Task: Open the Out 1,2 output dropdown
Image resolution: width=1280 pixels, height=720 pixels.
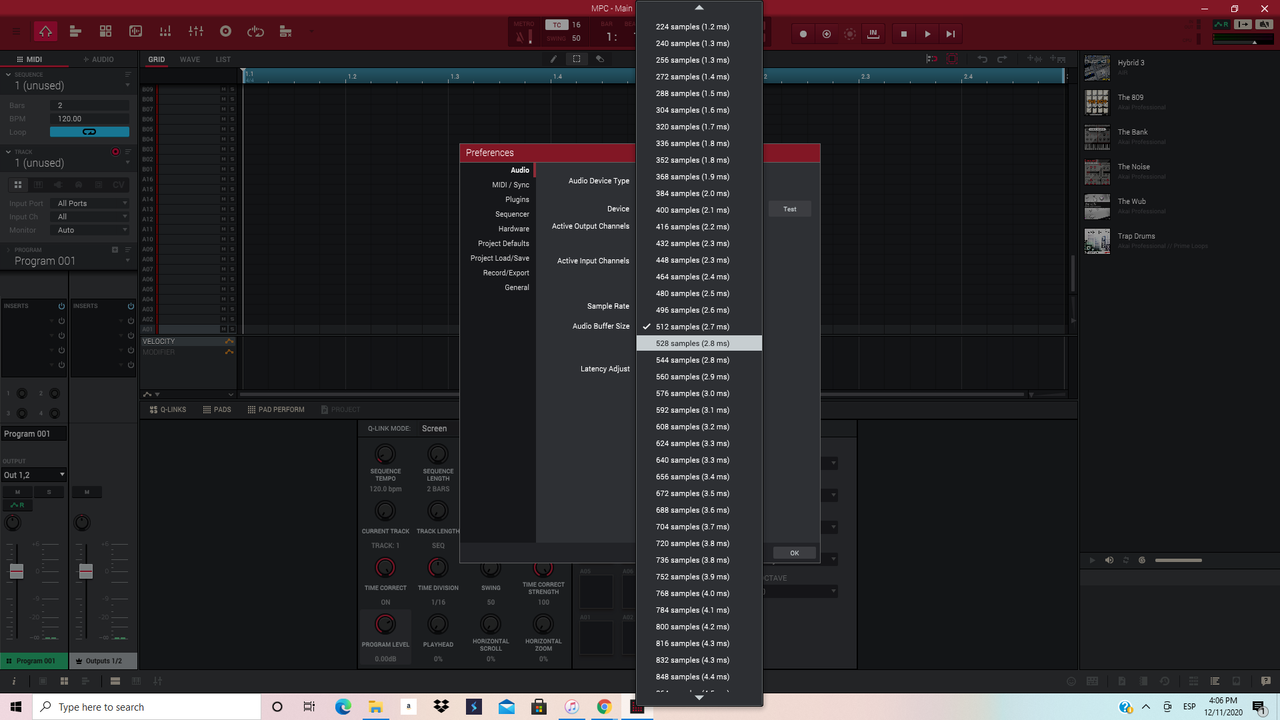Action: click(x=34, y=475)
